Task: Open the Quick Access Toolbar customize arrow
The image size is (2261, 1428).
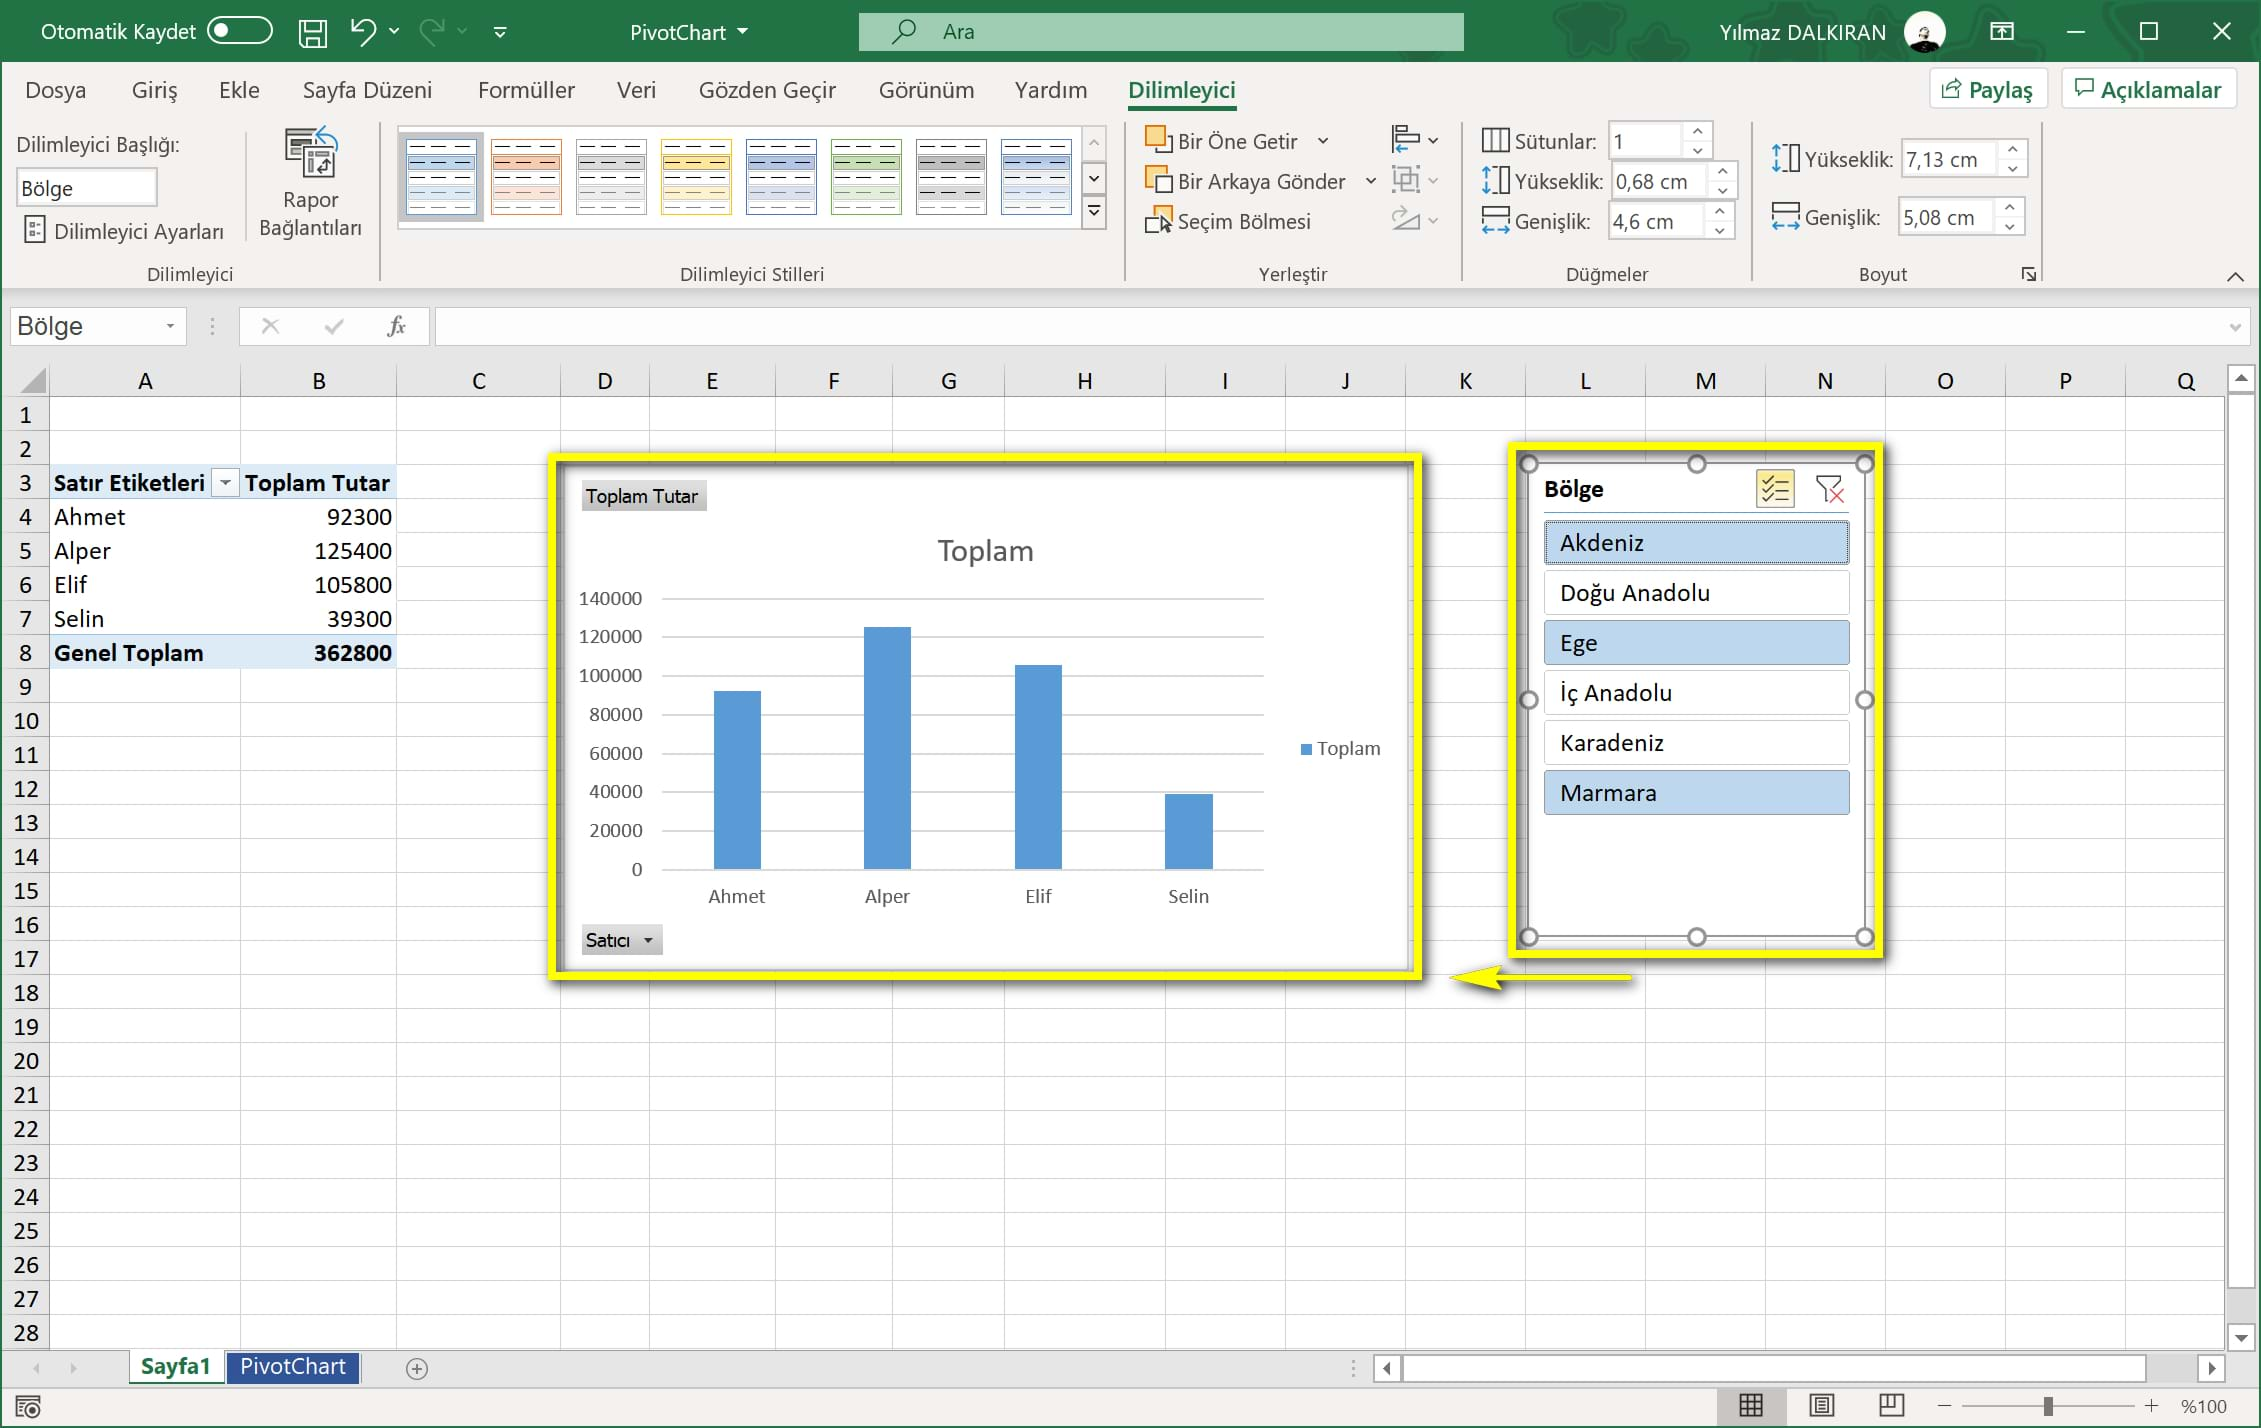Action: pos(500,33)
